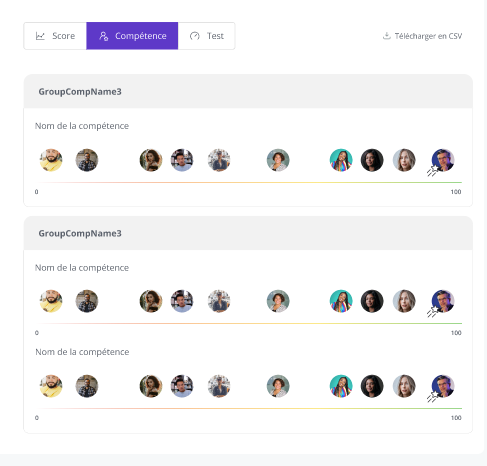Screen dimensions: 487x466
Task: Select the teal-background woman avatar in first row
Action: click(341, 160)
